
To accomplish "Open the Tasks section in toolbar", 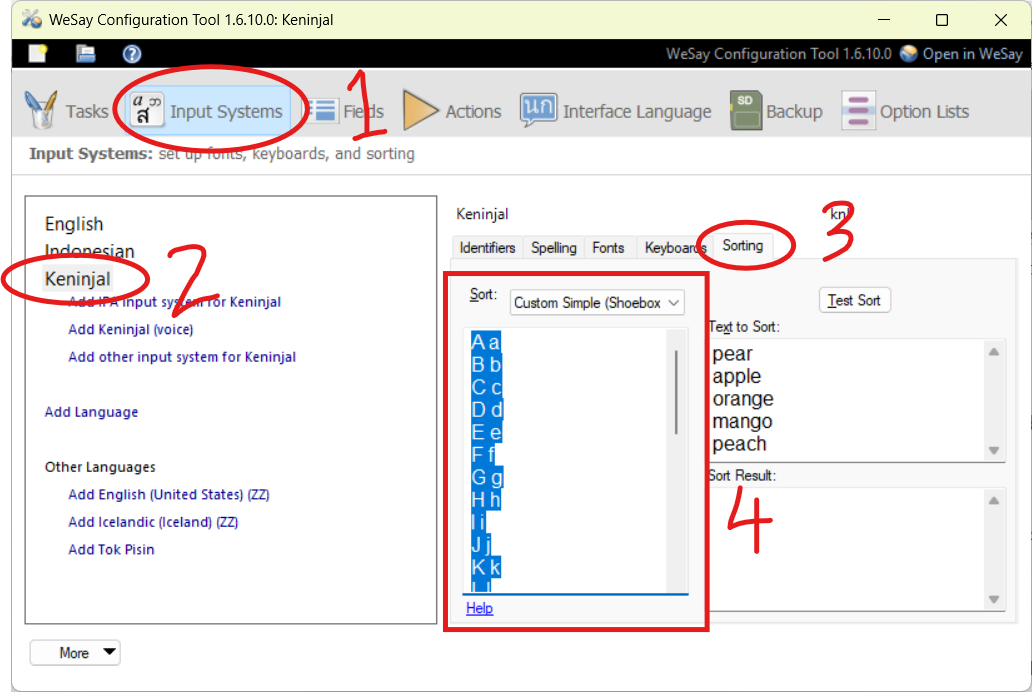I will click(66, 112).
